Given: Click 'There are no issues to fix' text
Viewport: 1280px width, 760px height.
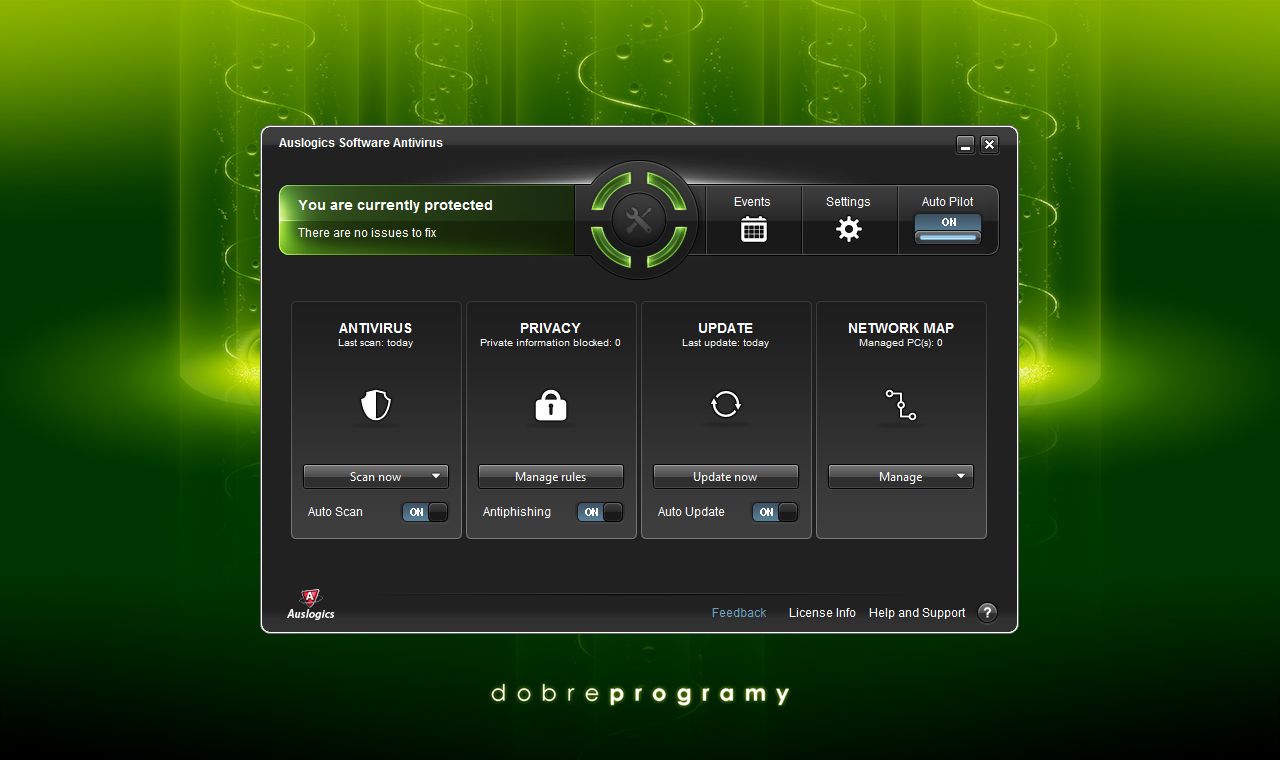Looking at the screenshot, I should (x=367, y=233).
